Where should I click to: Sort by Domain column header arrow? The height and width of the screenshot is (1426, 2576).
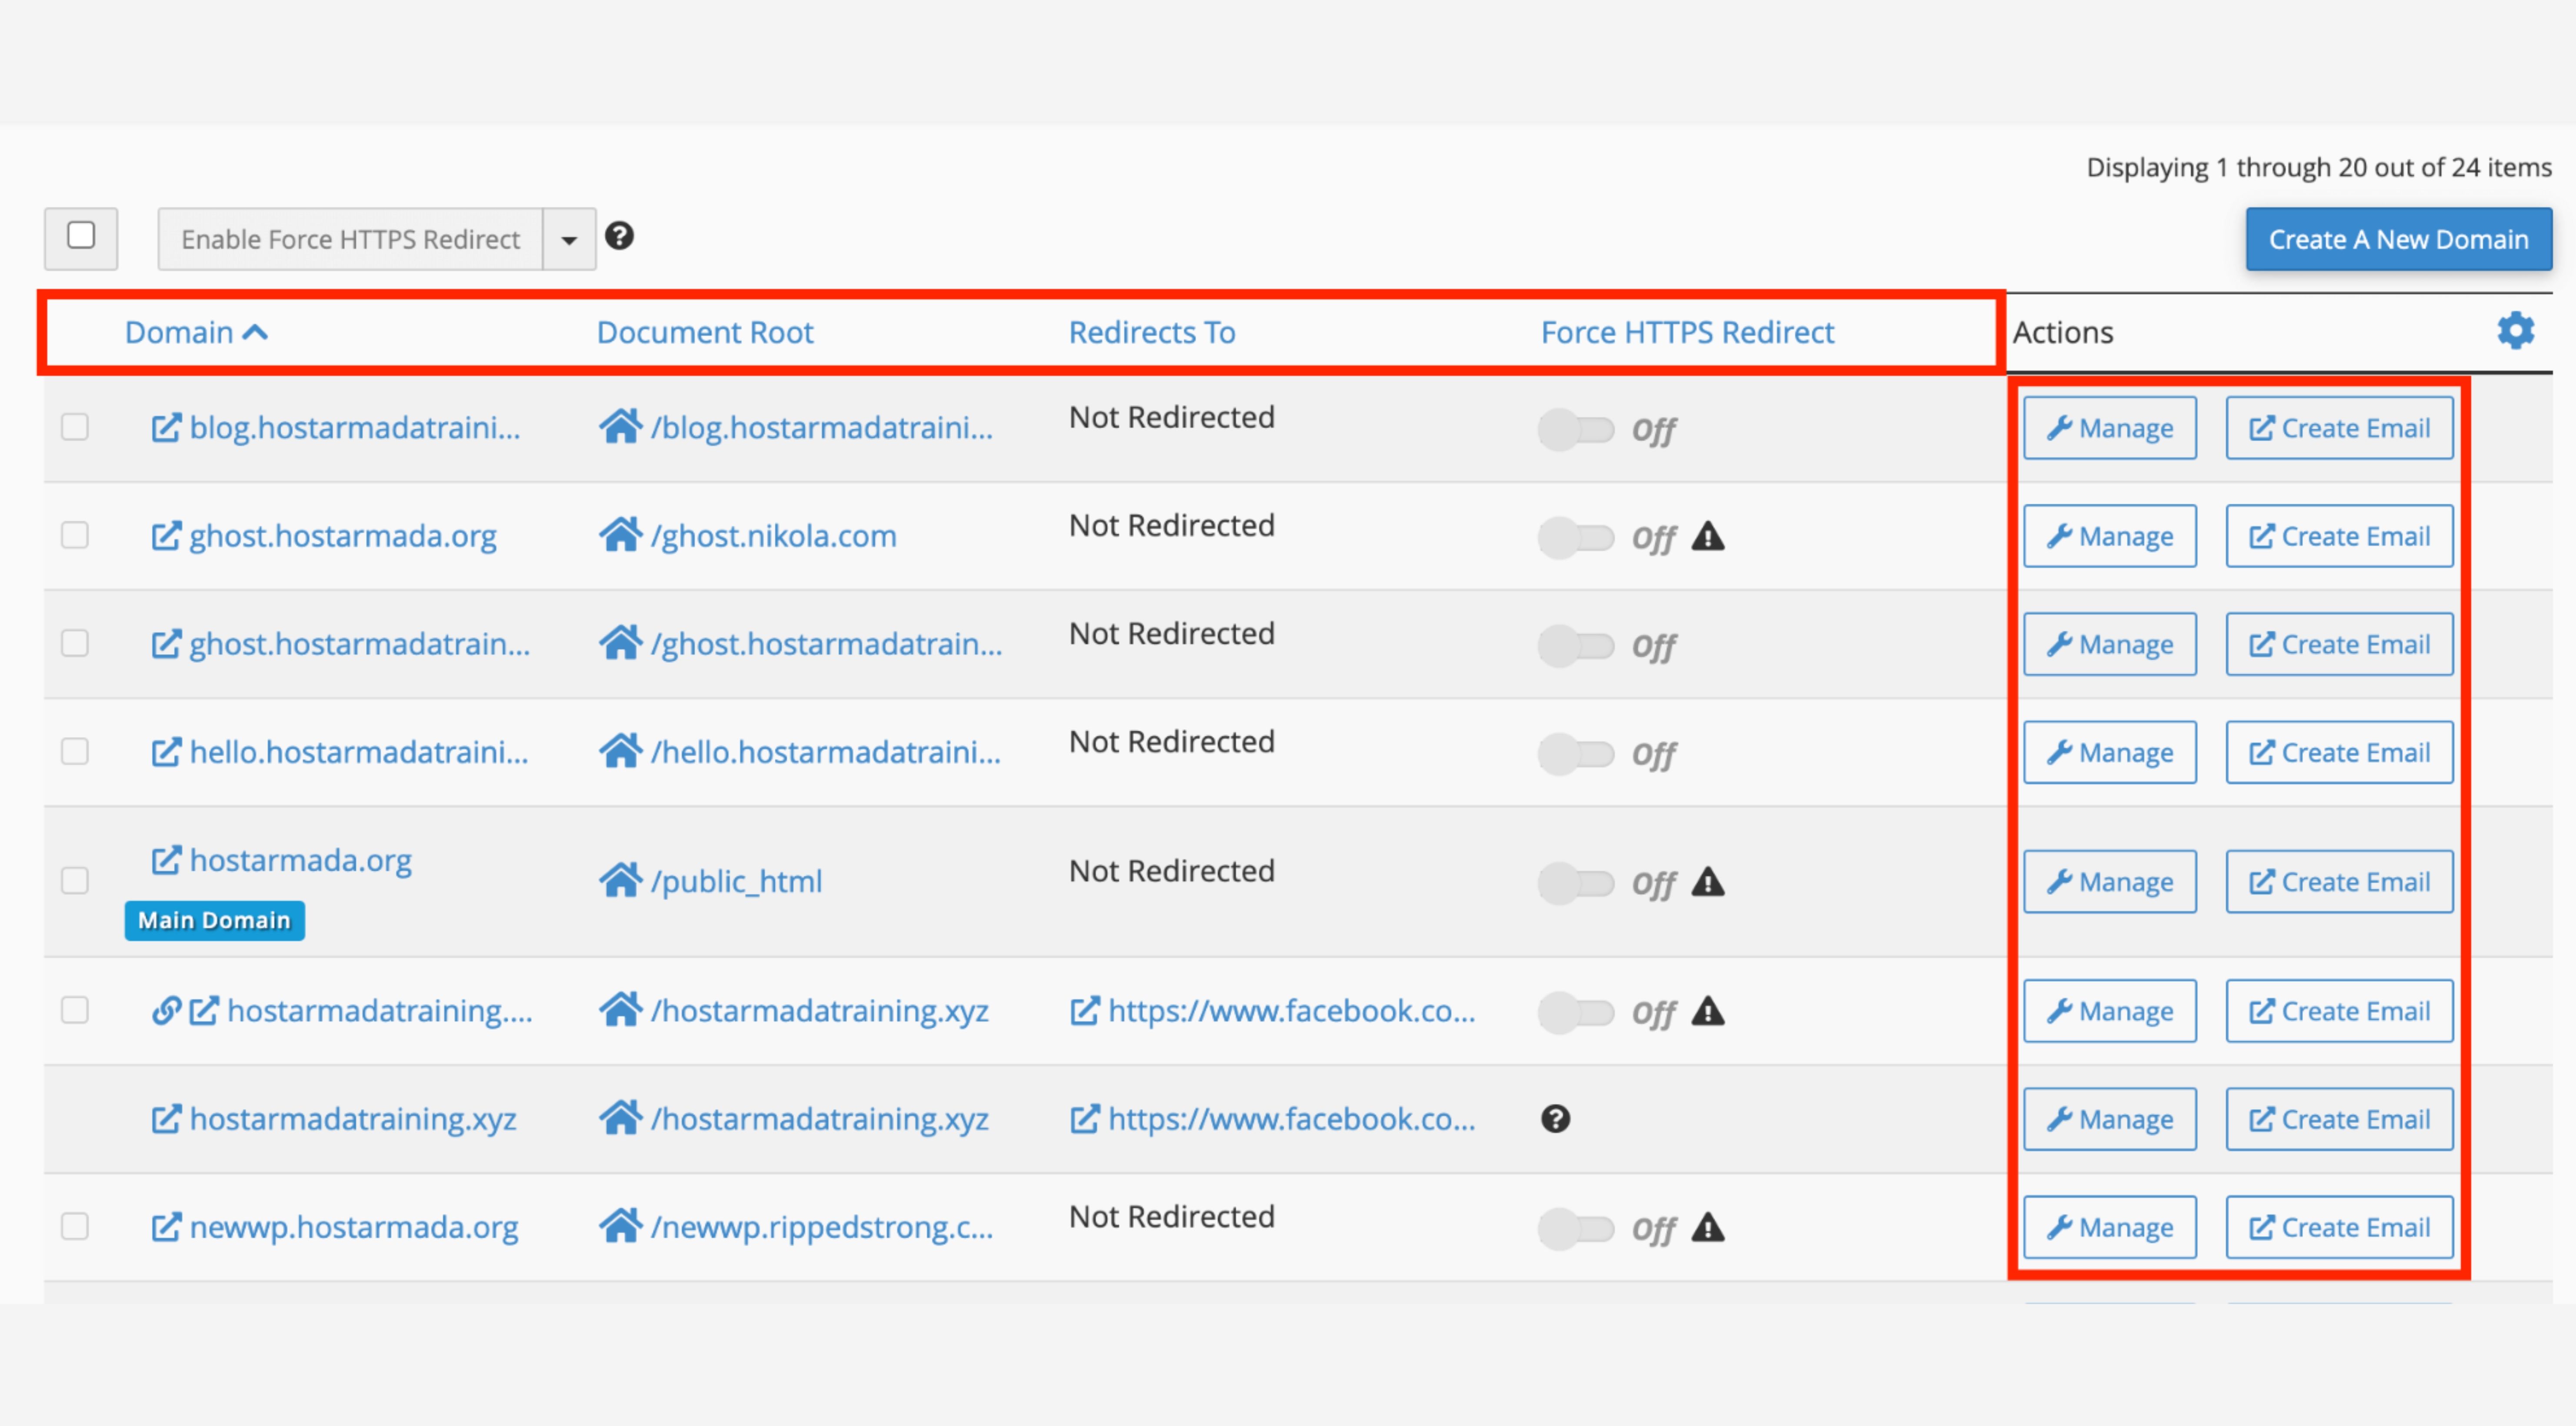tap(255, 332)
